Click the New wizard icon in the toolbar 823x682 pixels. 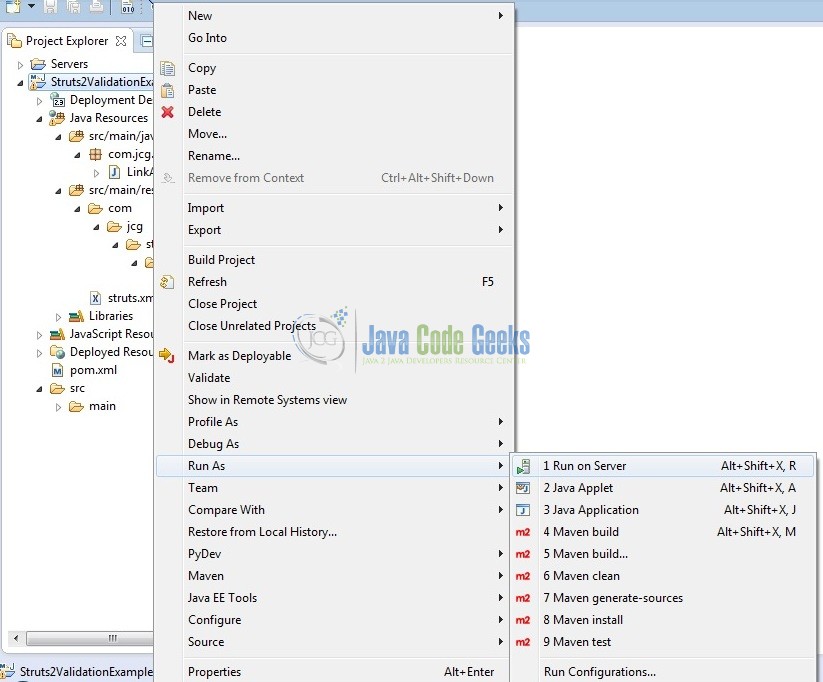[x=11, y=7]
